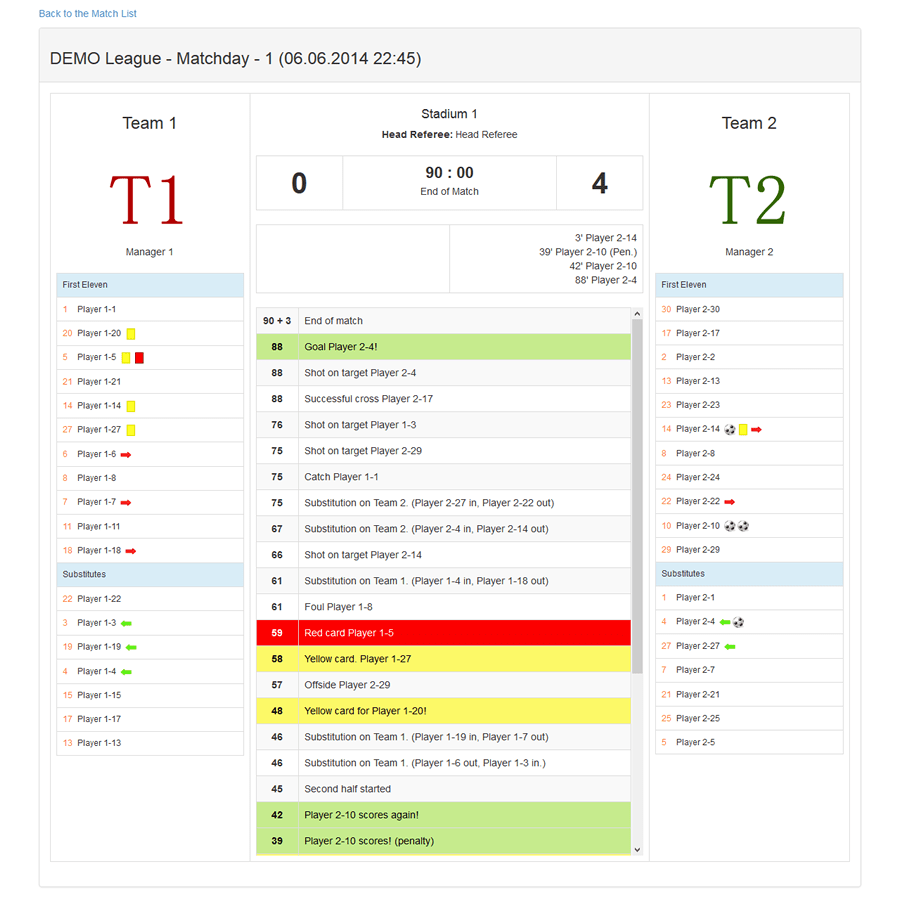This screenshot has height=900, width=900.
Task: Click the Back to the Match List link
Action: pos(87,13)
